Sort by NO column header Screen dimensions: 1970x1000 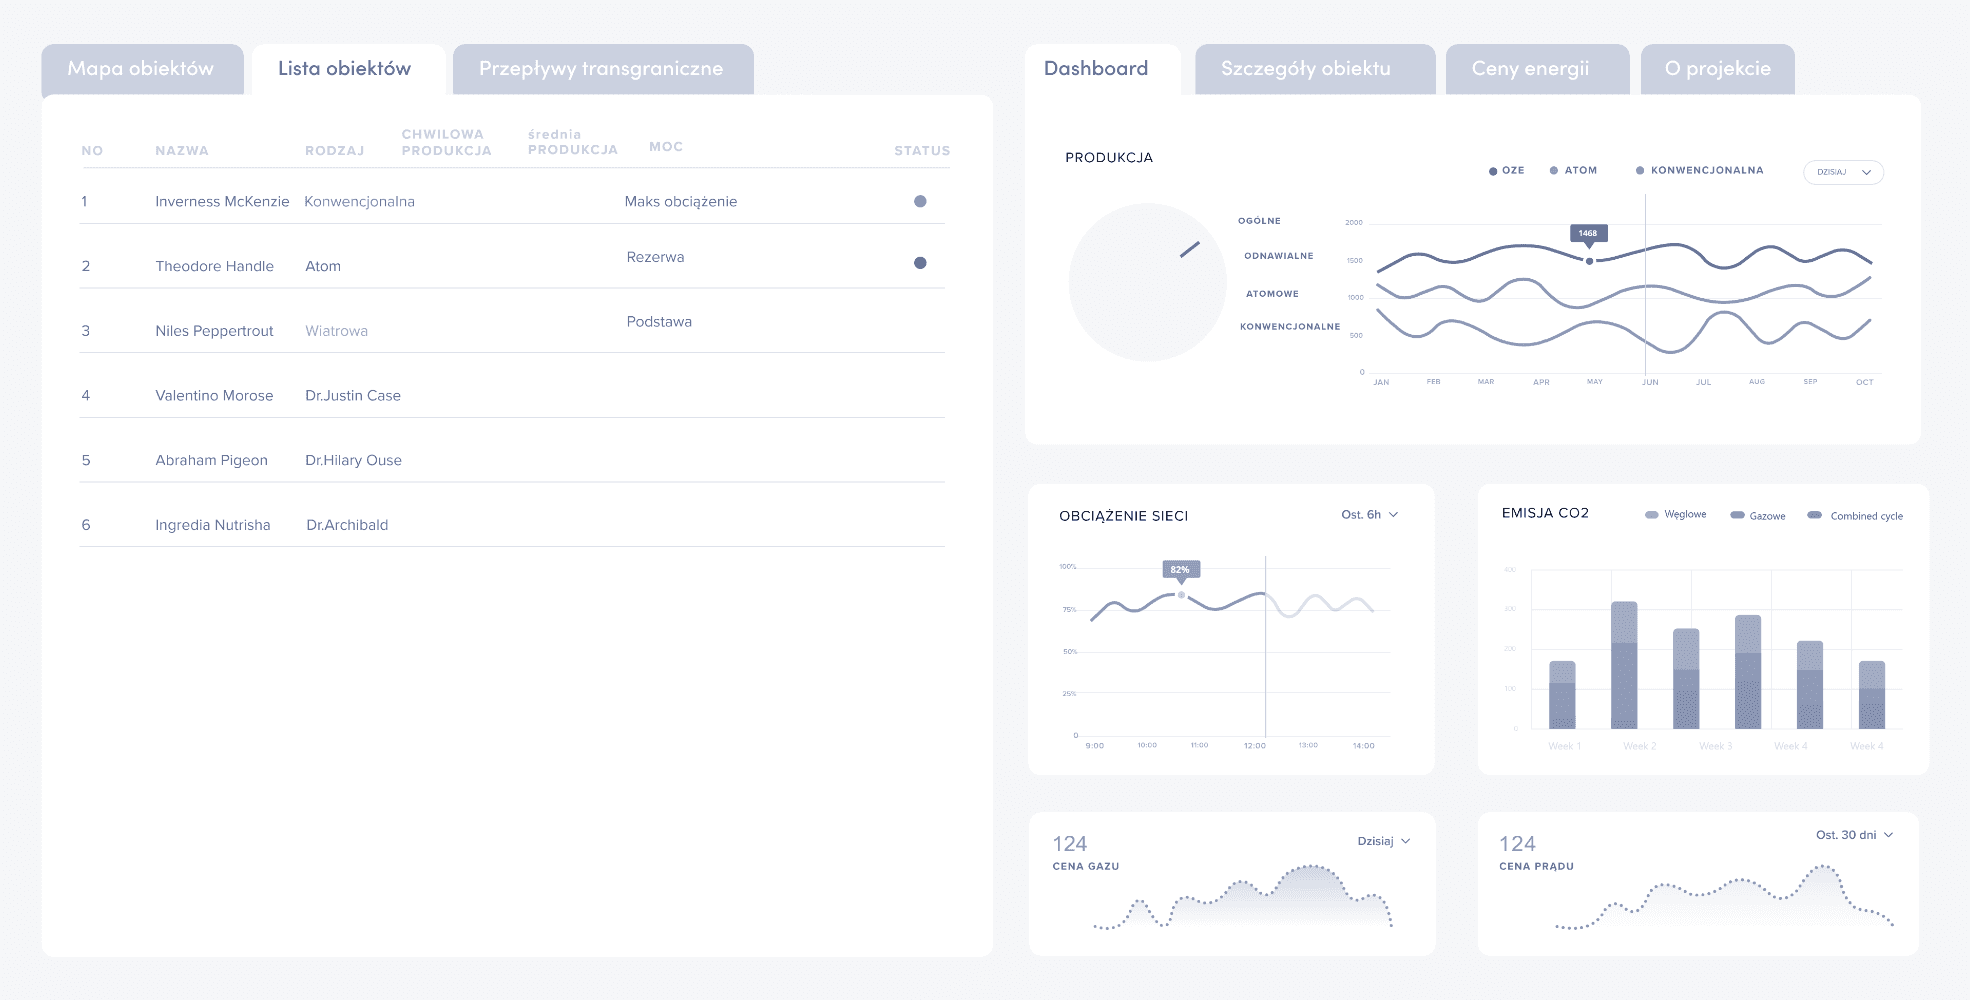coord(92,151)
